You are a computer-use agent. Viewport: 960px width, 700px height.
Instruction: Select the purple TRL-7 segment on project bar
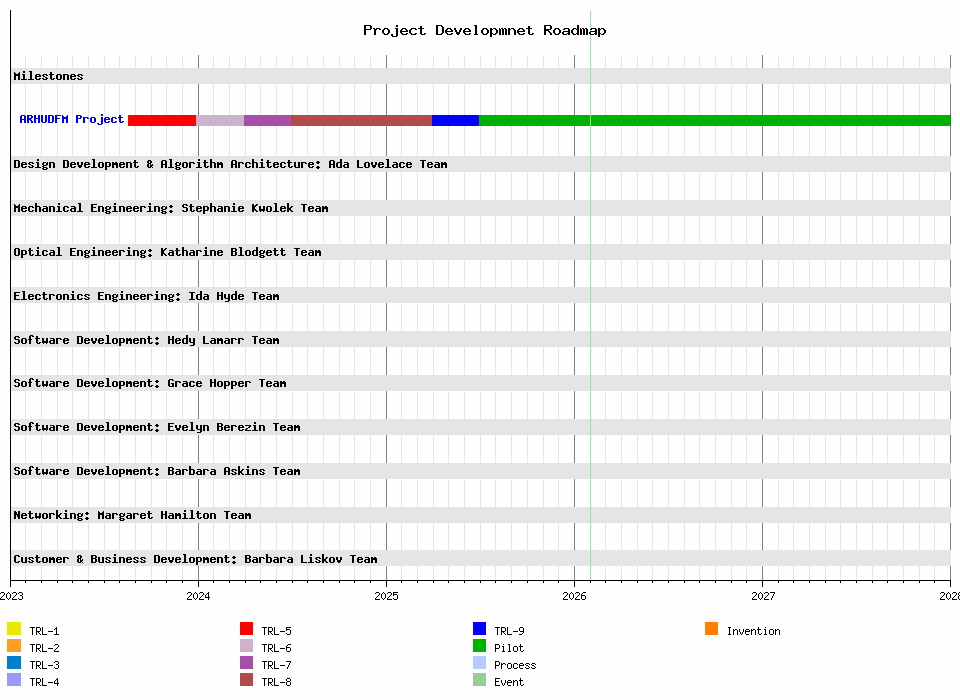click(x=267, y=120)
